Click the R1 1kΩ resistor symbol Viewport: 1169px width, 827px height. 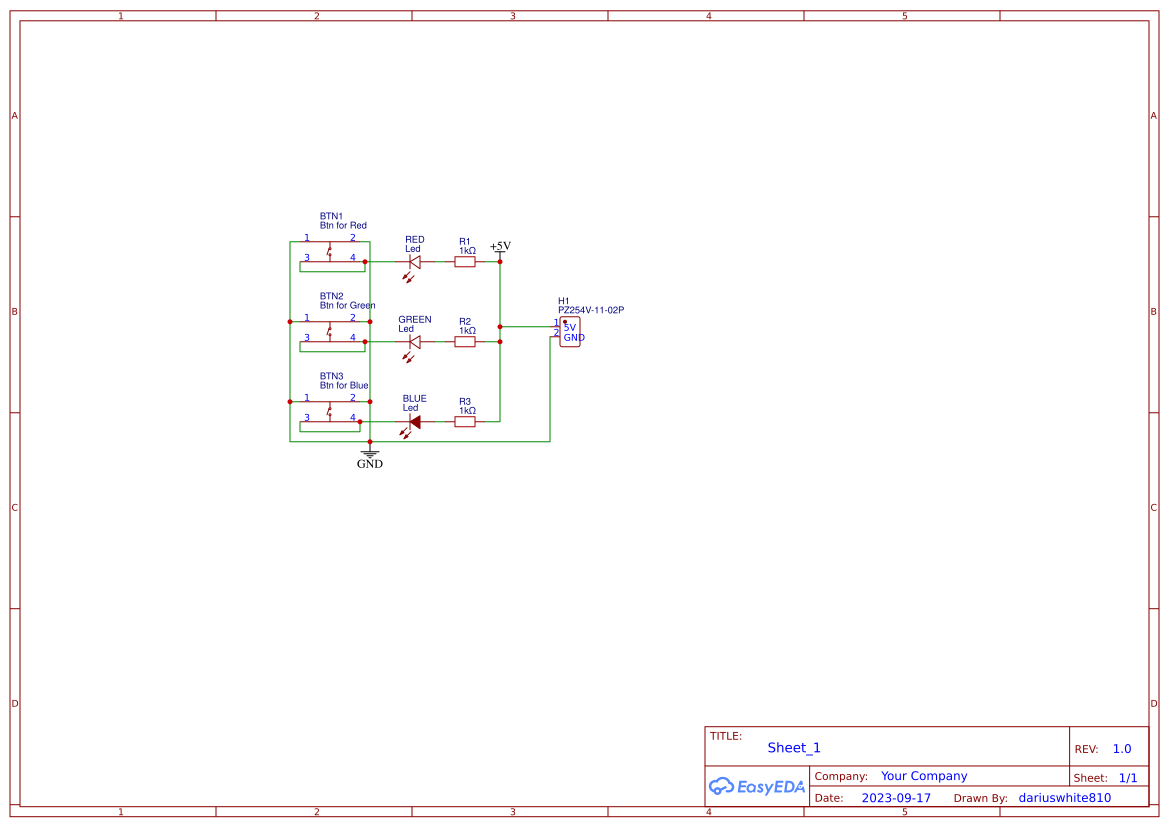(464, 261)
